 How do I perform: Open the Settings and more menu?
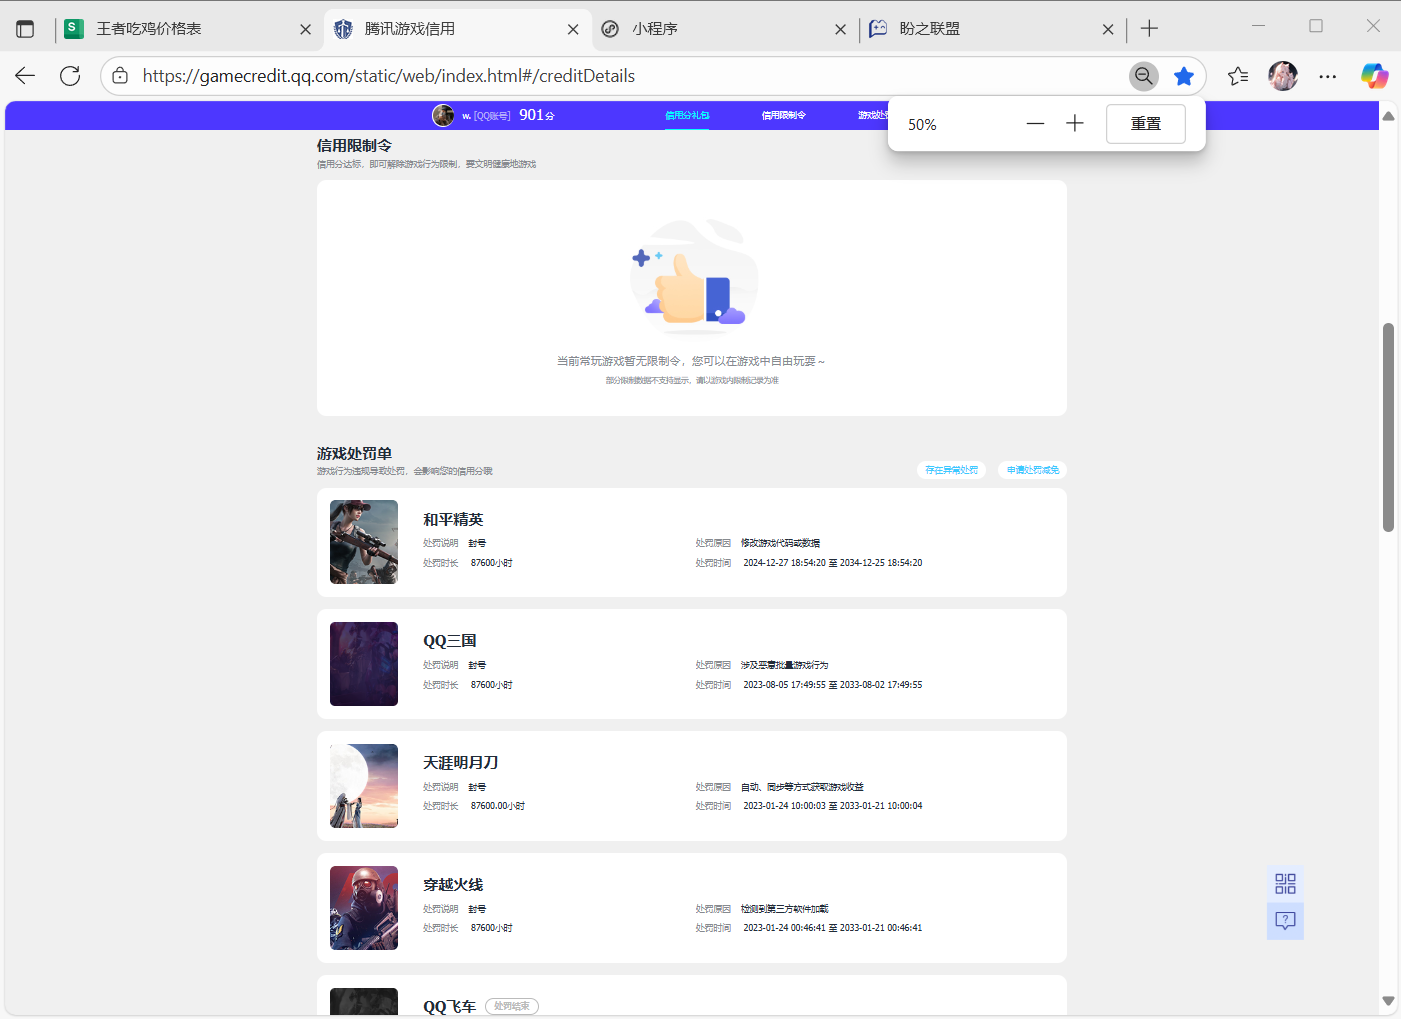[x=1328, y=76]
